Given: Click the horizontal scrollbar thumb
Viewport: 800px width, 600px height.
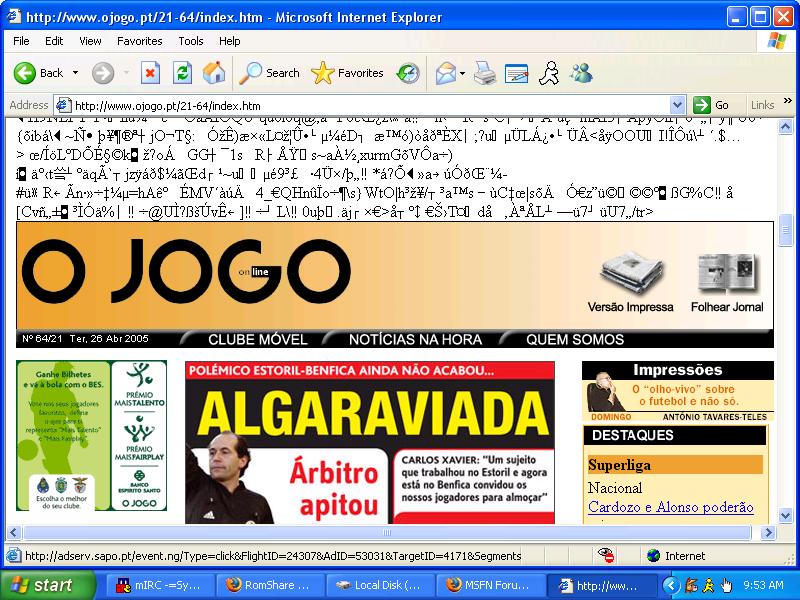Looking at the screenshot, I should pyautogui.click(x=387, y=533).
